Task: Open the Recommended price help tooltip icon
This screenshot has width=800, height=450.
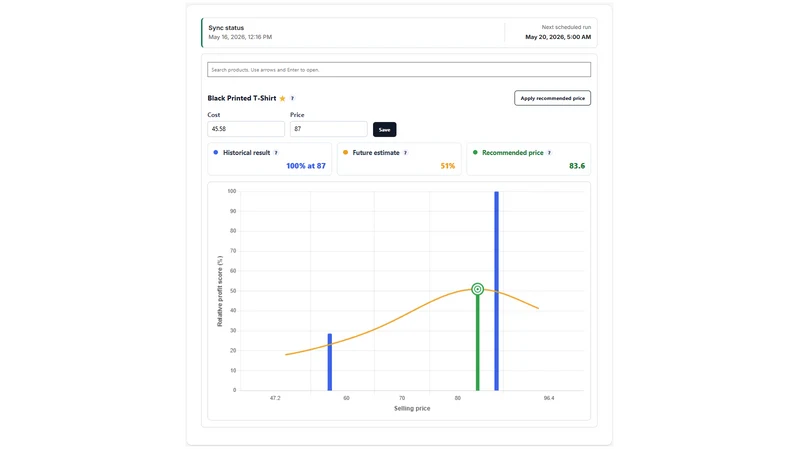Action: point(549,153)
